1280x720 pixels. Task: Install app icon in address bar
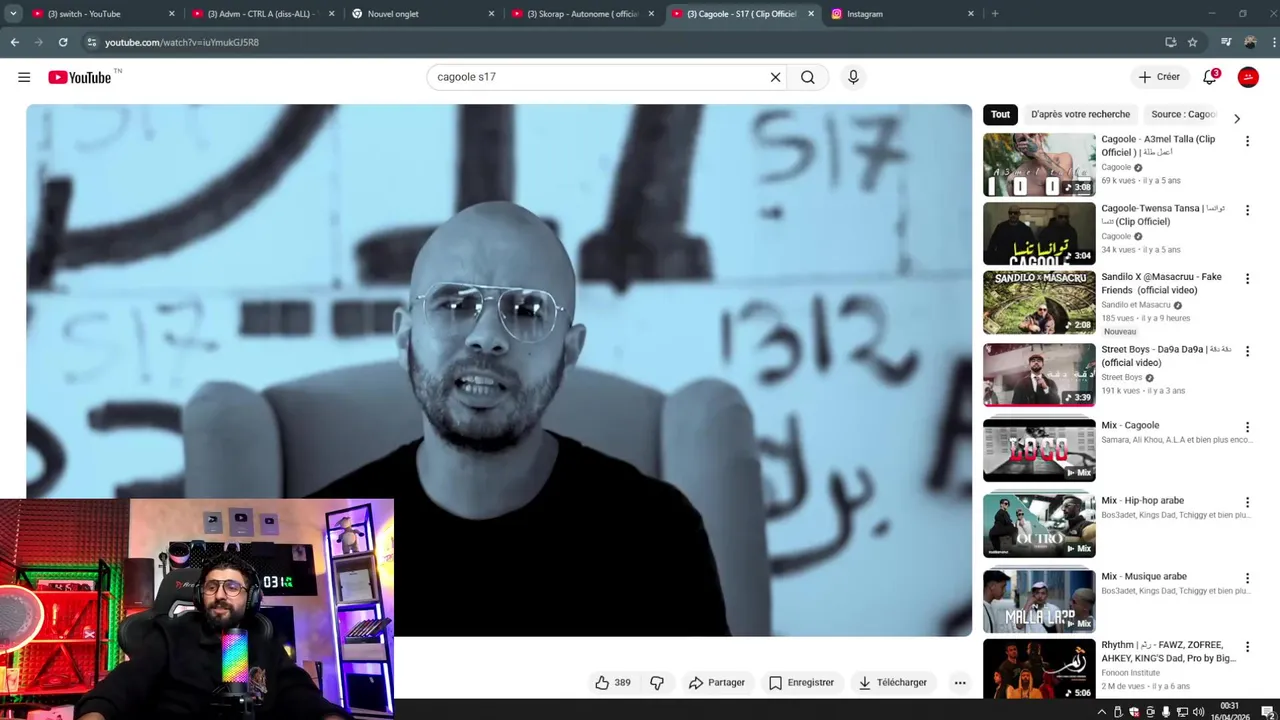(x=1171, y=42)
